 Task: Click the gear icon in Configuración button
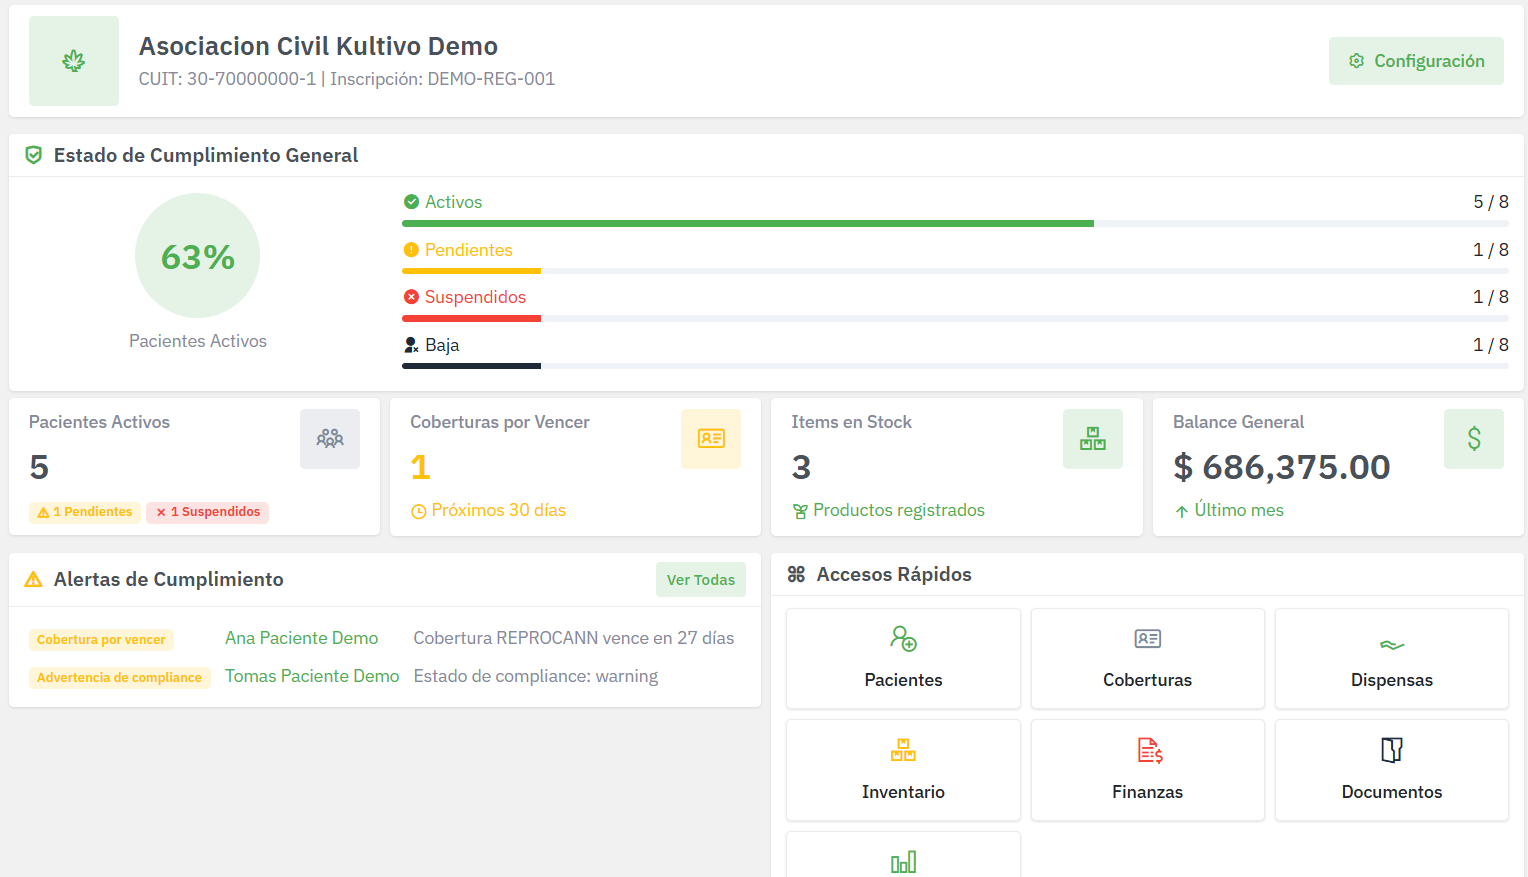click(1357, 61)
